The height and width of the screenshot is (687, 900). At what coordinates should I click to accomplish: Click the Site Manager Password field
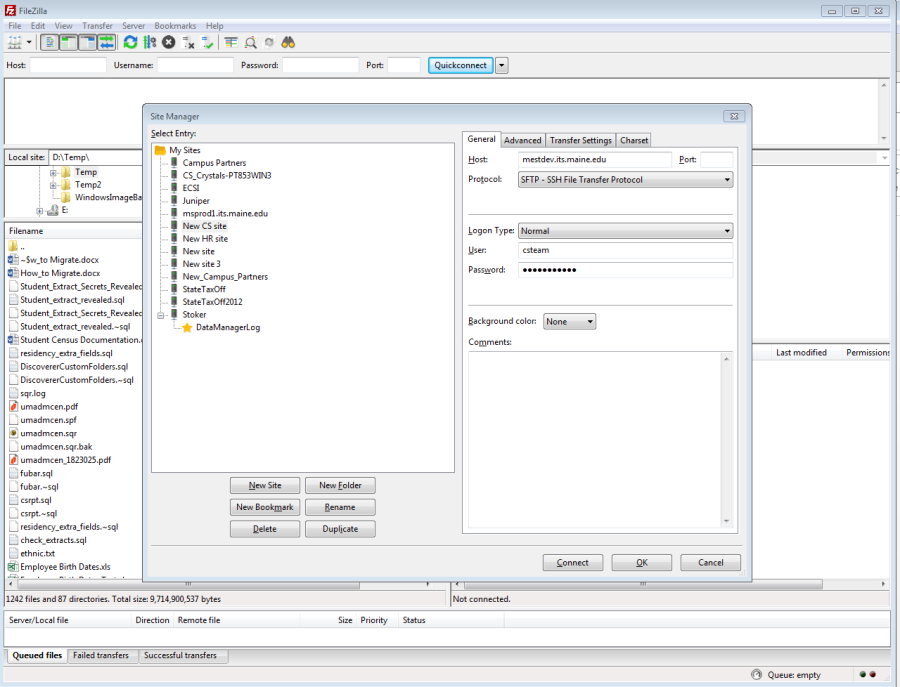click(x=625, y=270)
